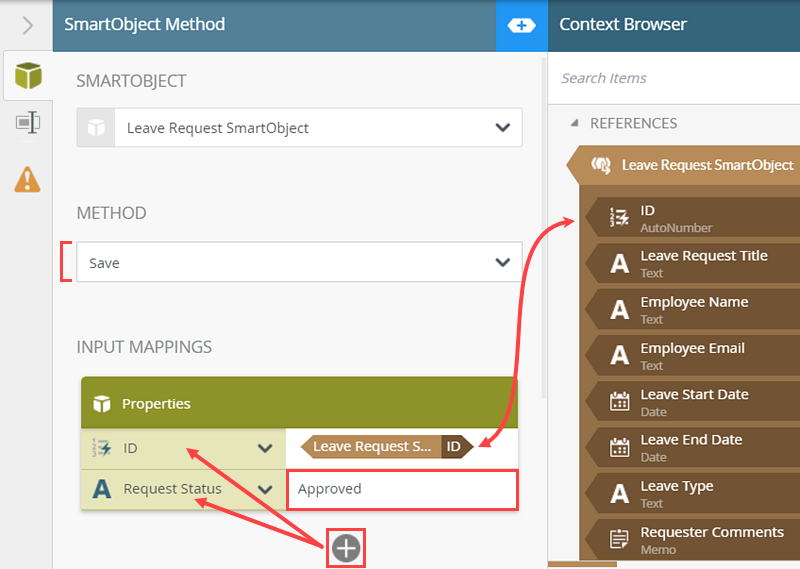Open the SmartObject cube tab
This screenshot has width=800, height=569.
click(x=28, y=76)
